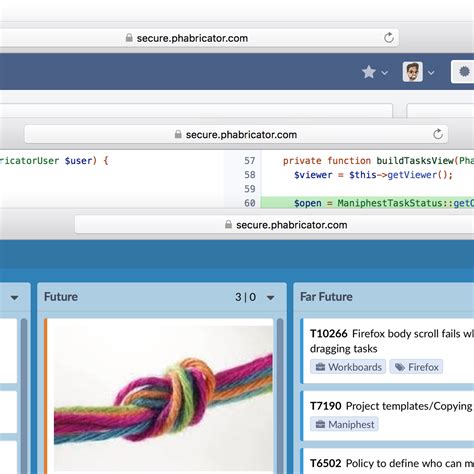
Task: Open the Future column dropdown menu
Action: [271, 297]
